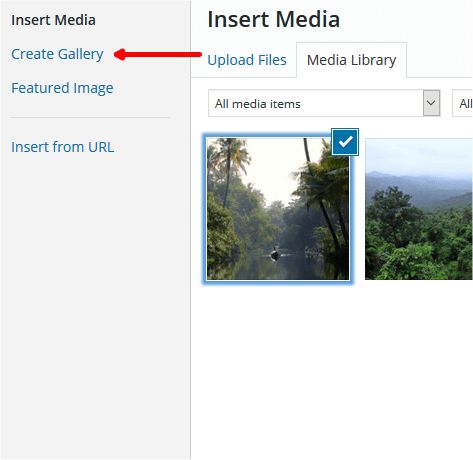Open the partially visible second All dropdown

tap(462, 103)
